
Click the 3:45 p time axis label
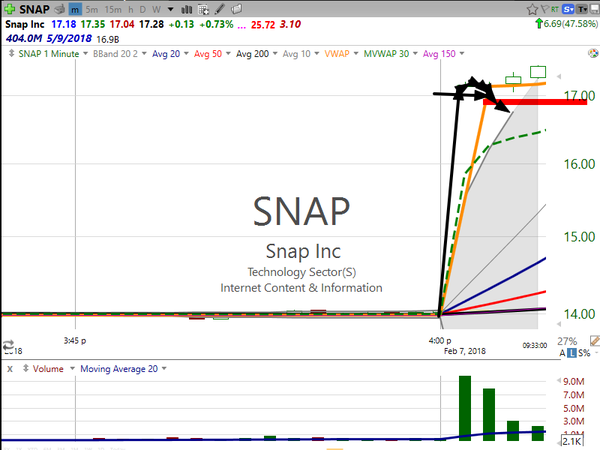(75, 340)
